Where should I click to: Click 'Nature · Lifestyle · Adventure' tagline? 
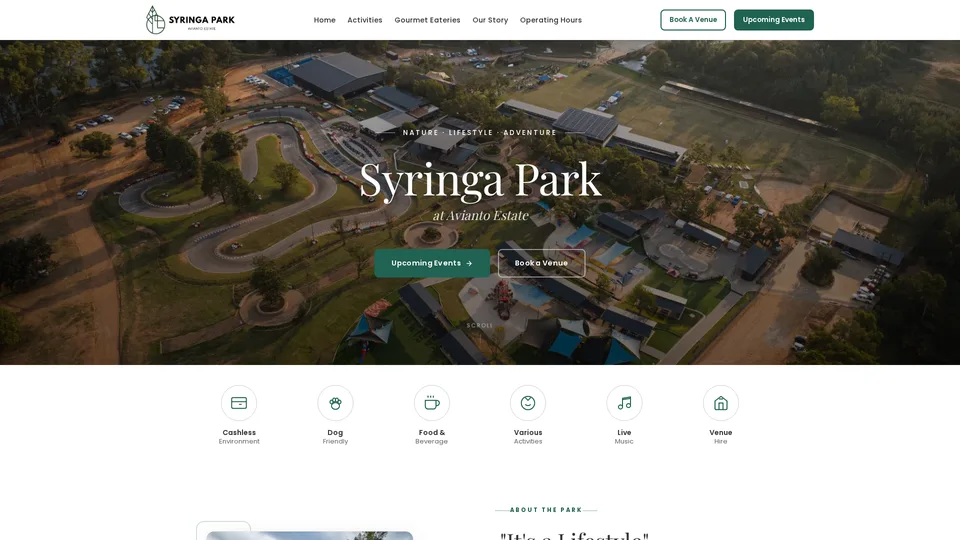480,132
